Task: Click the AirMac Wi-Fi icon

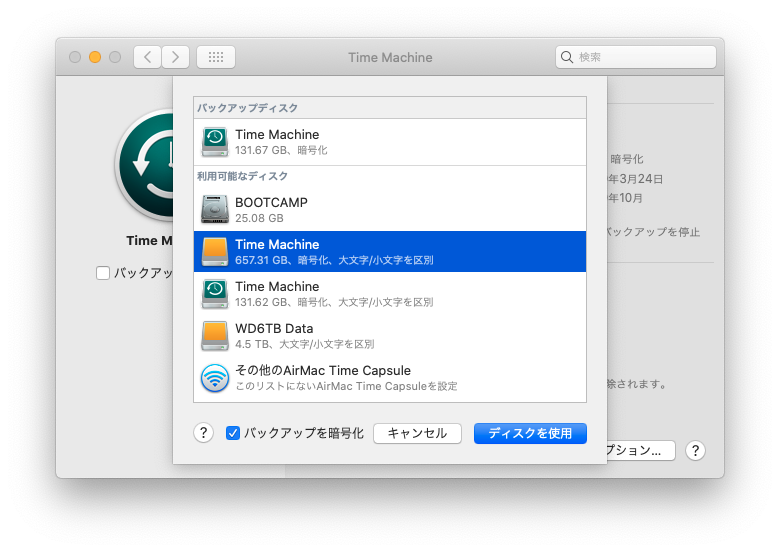Action: pyautogui.click(x=215, y=378)
